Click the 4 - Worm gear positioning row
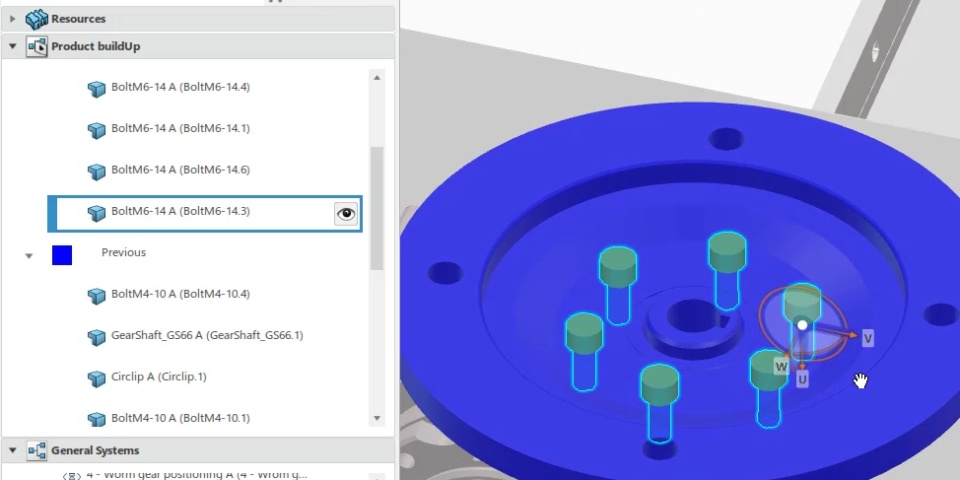The width and height of the screenshot is (960, 480). click(x=197, y=474)
